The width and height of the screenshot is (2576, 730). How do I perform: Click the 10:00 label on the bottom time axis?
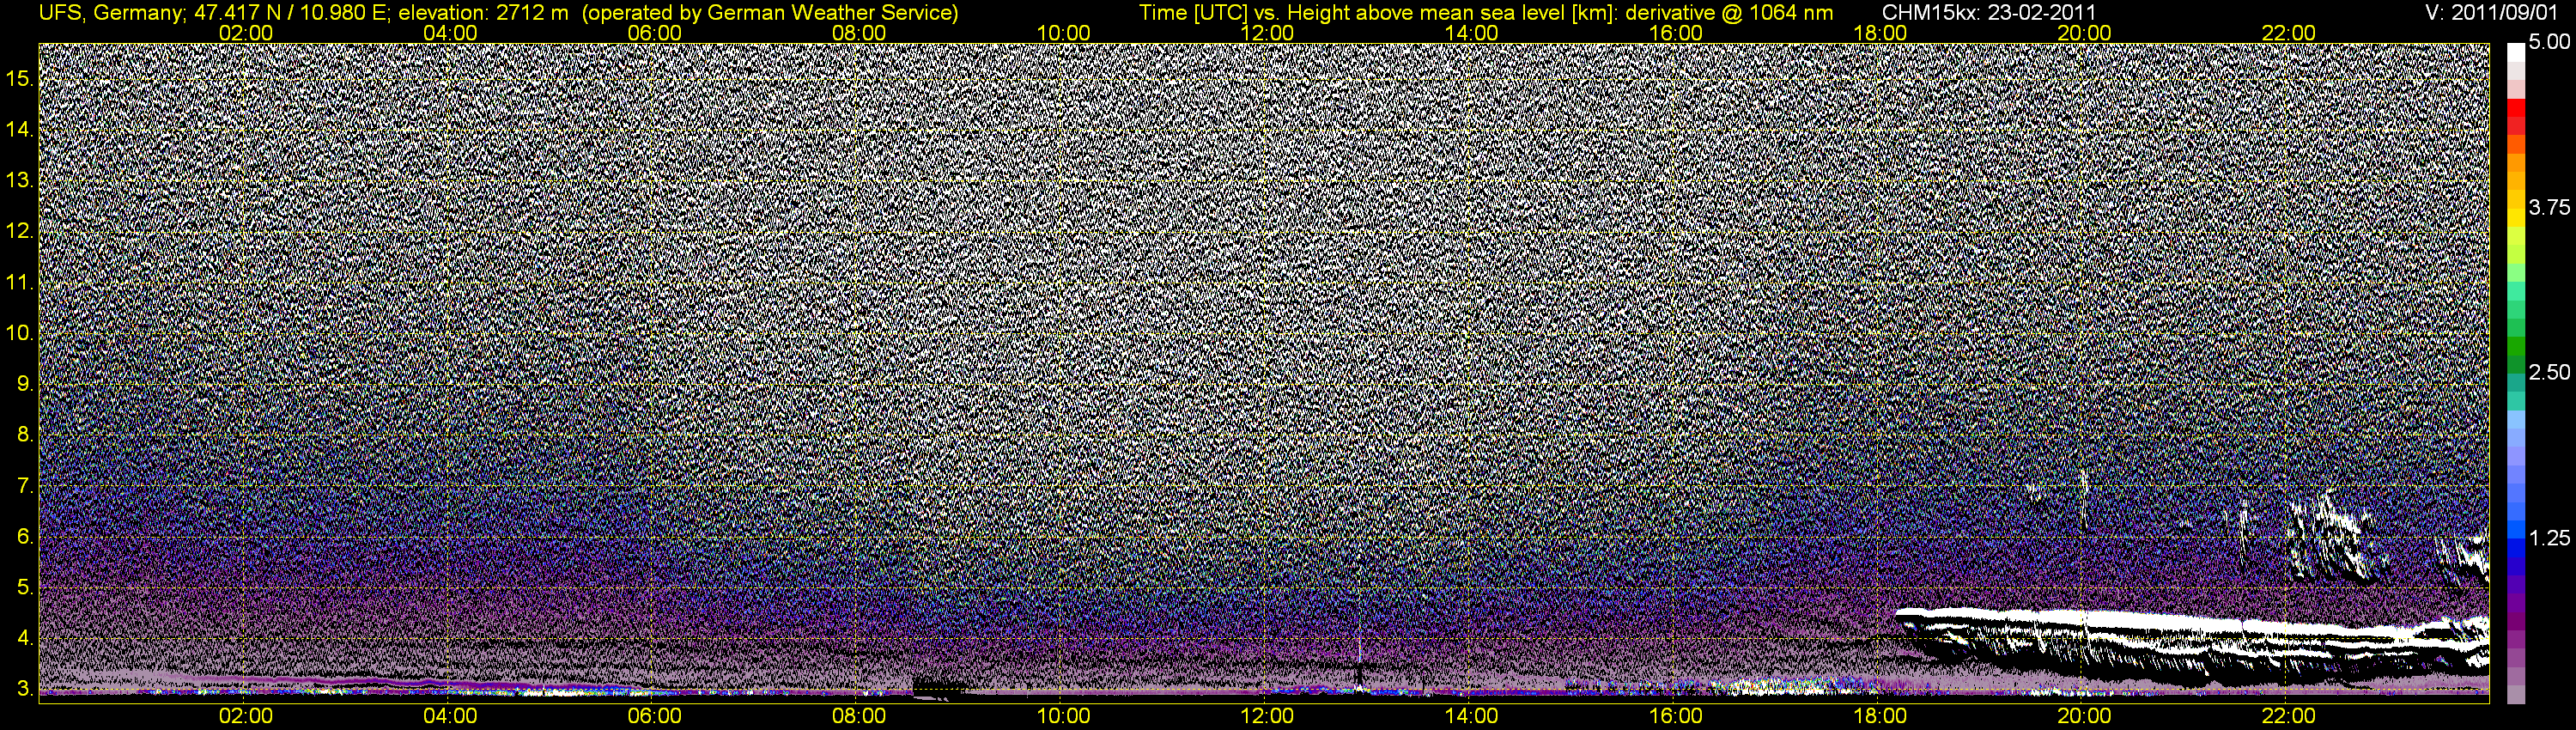click(x=1063, y=716)
